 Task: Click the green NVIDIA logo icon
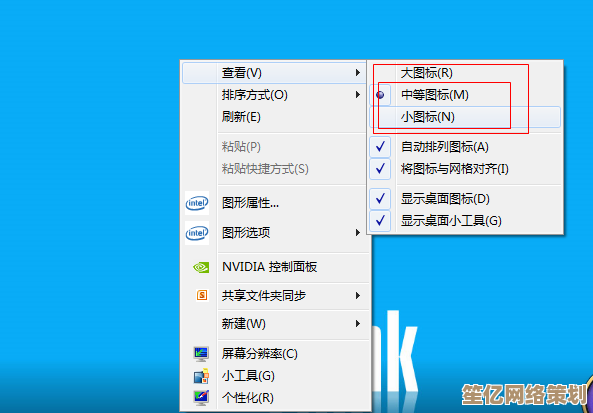click(x=201, y=267)
